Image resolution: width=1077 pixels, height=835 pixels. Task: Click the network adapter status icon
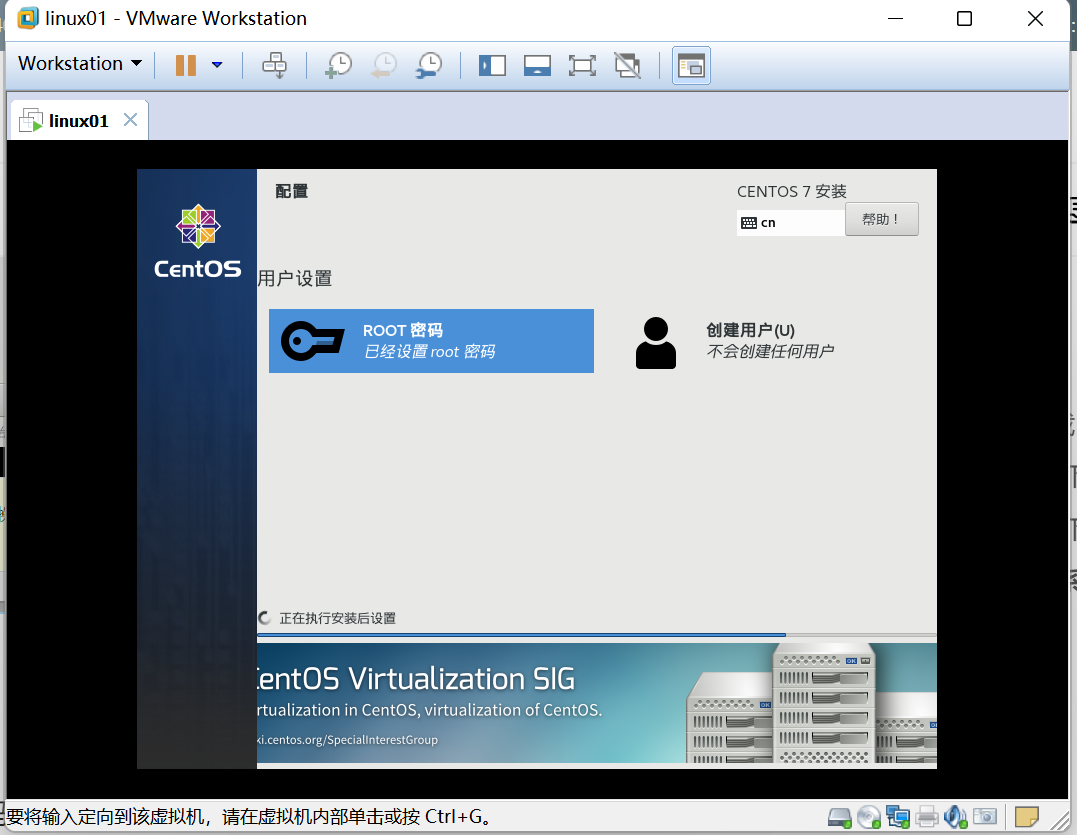pyautogui.click(x=898, y=816)
